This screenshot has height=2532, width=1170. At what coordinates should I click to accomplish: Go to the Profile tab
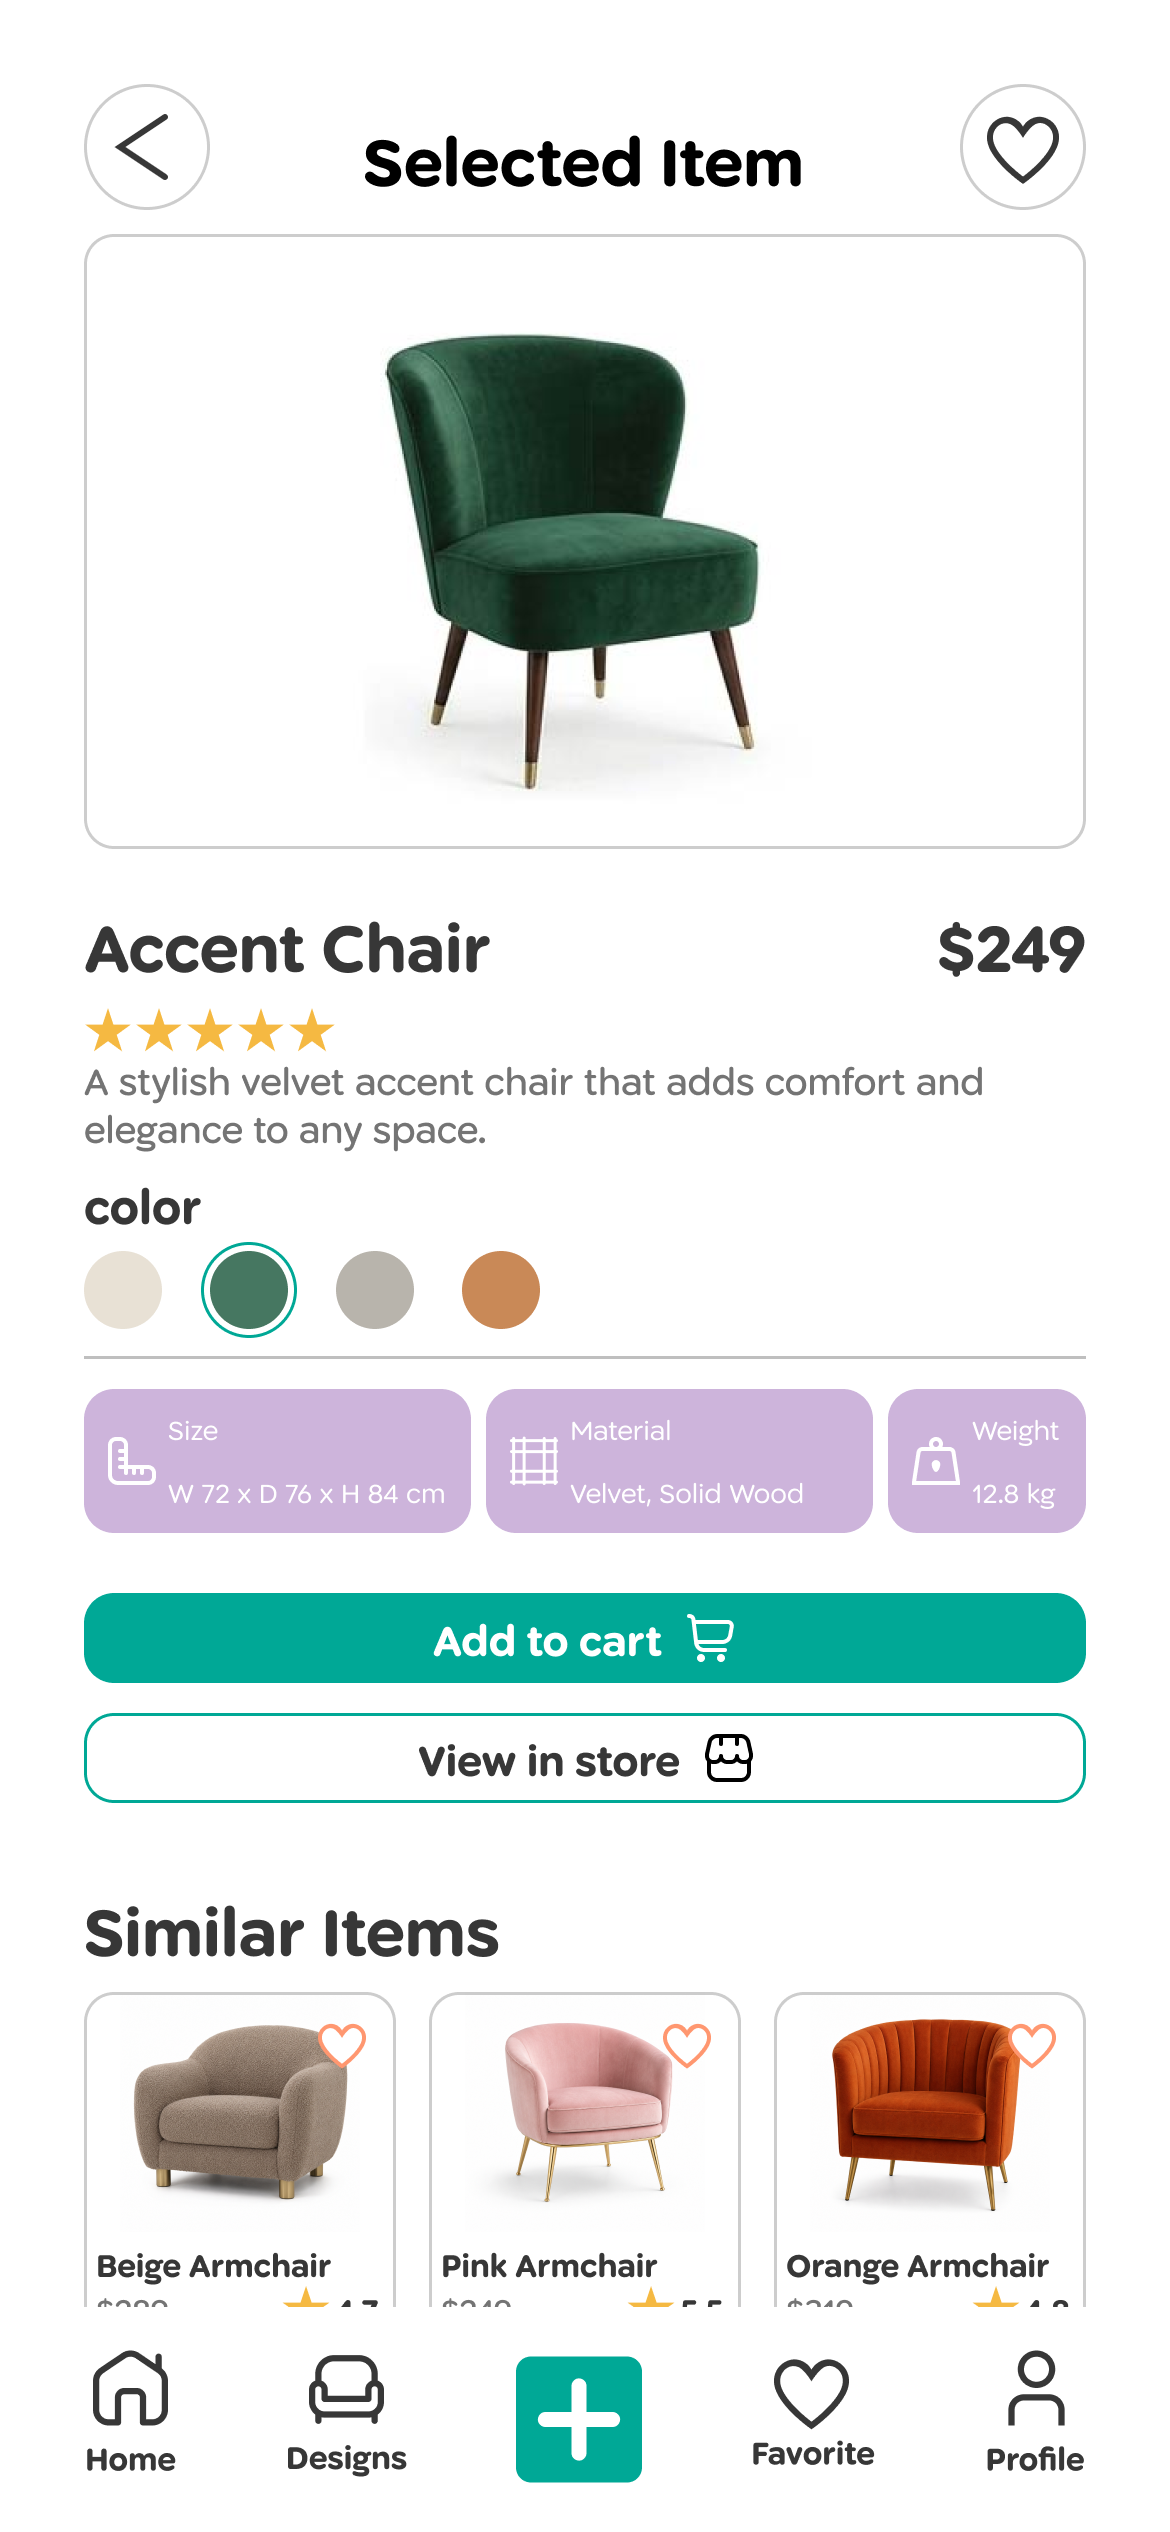point(1035,2412)
